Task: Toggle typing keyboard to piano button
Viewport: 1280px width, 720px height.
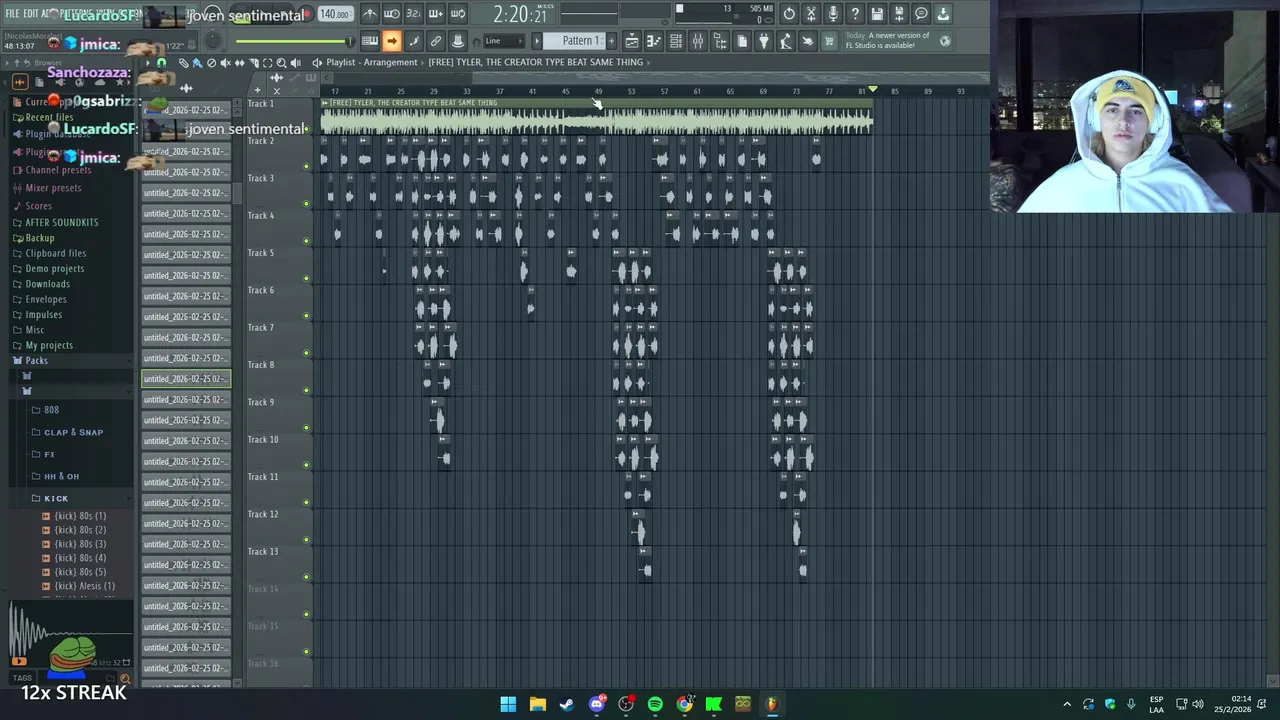Action: [370, 41]
